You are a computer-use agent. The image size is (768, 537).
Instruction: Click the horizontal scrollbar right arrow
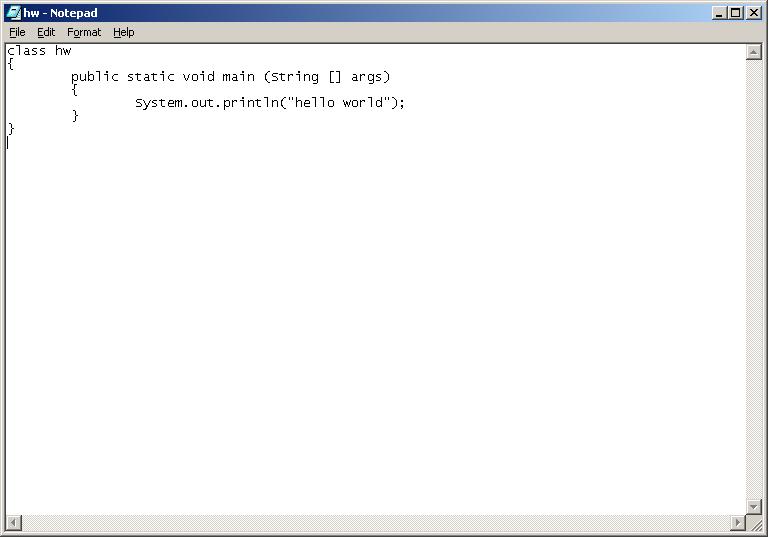738,523
